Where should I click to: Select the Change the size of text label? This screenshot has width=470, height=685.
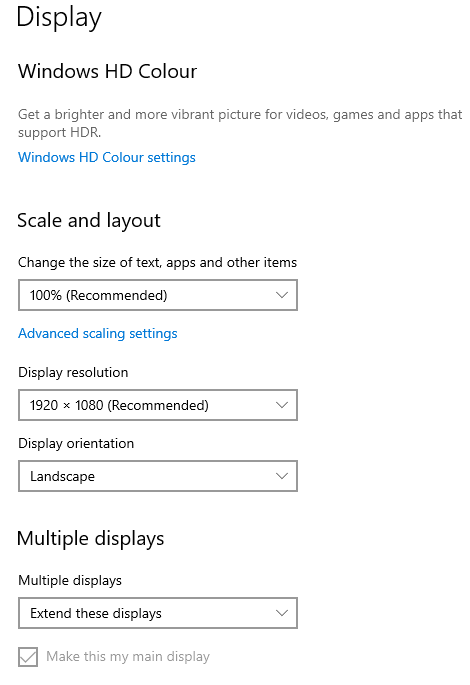(x=157, y=263)
